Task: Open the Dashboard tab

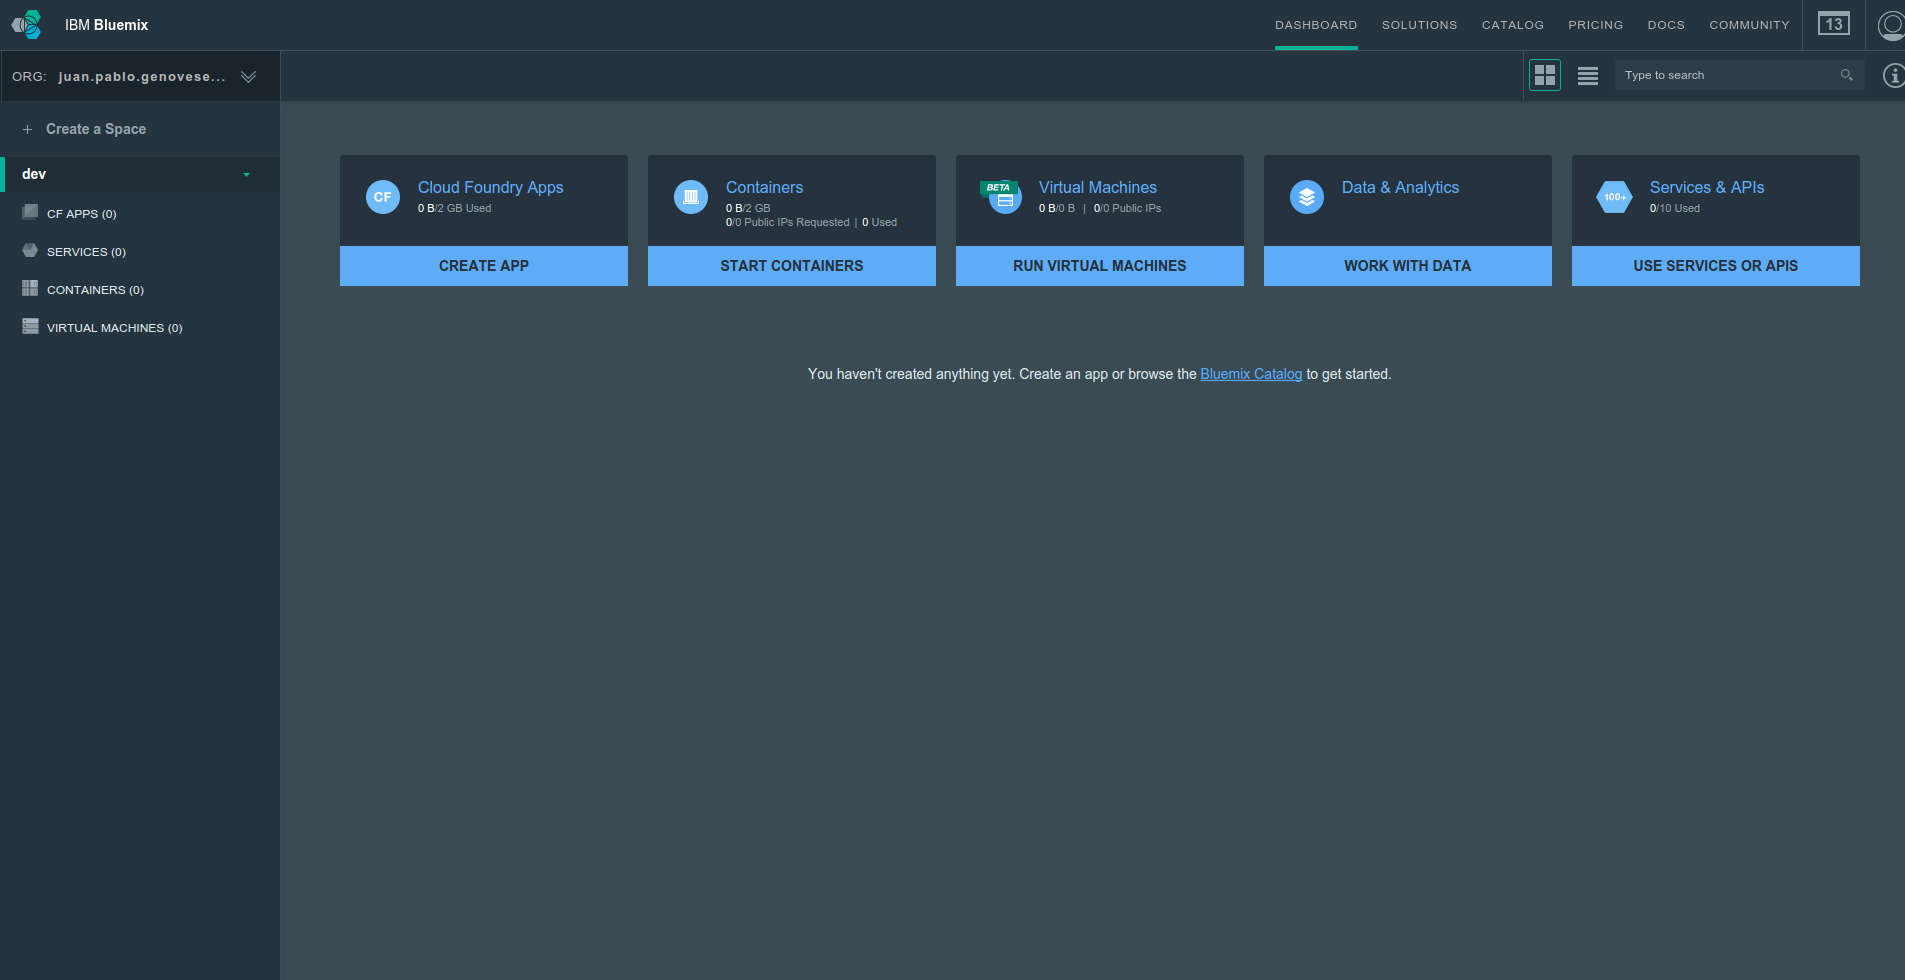Action: [1316, 25]
